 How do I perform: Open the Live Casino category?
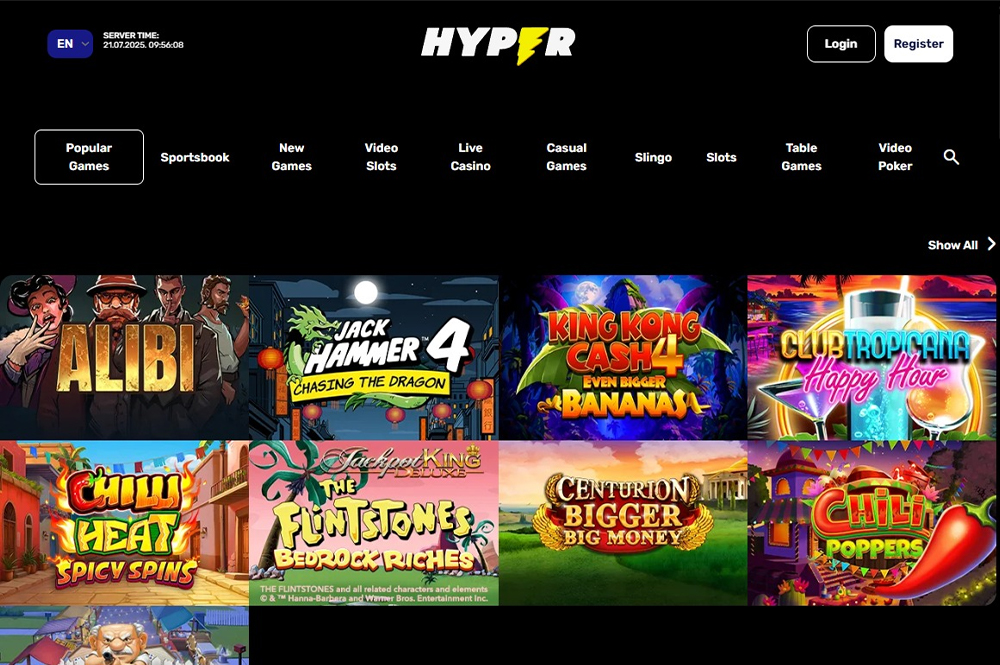(x=470, y=157)
